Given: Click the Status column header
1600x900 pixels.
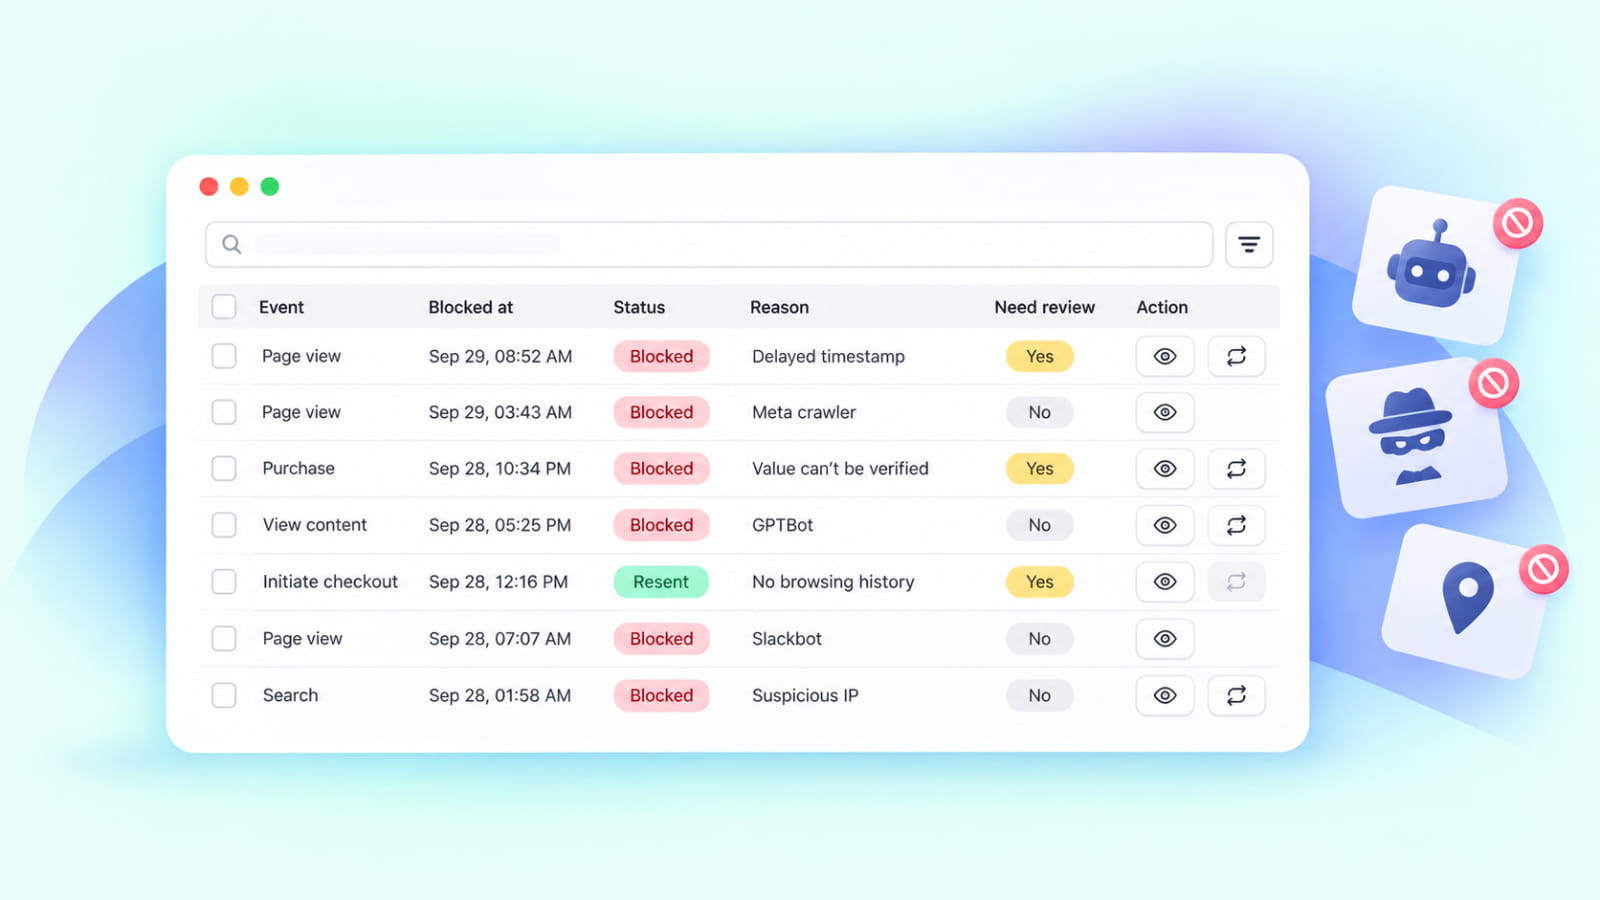Looking at the screenshot, I should [x=639, y=307].
